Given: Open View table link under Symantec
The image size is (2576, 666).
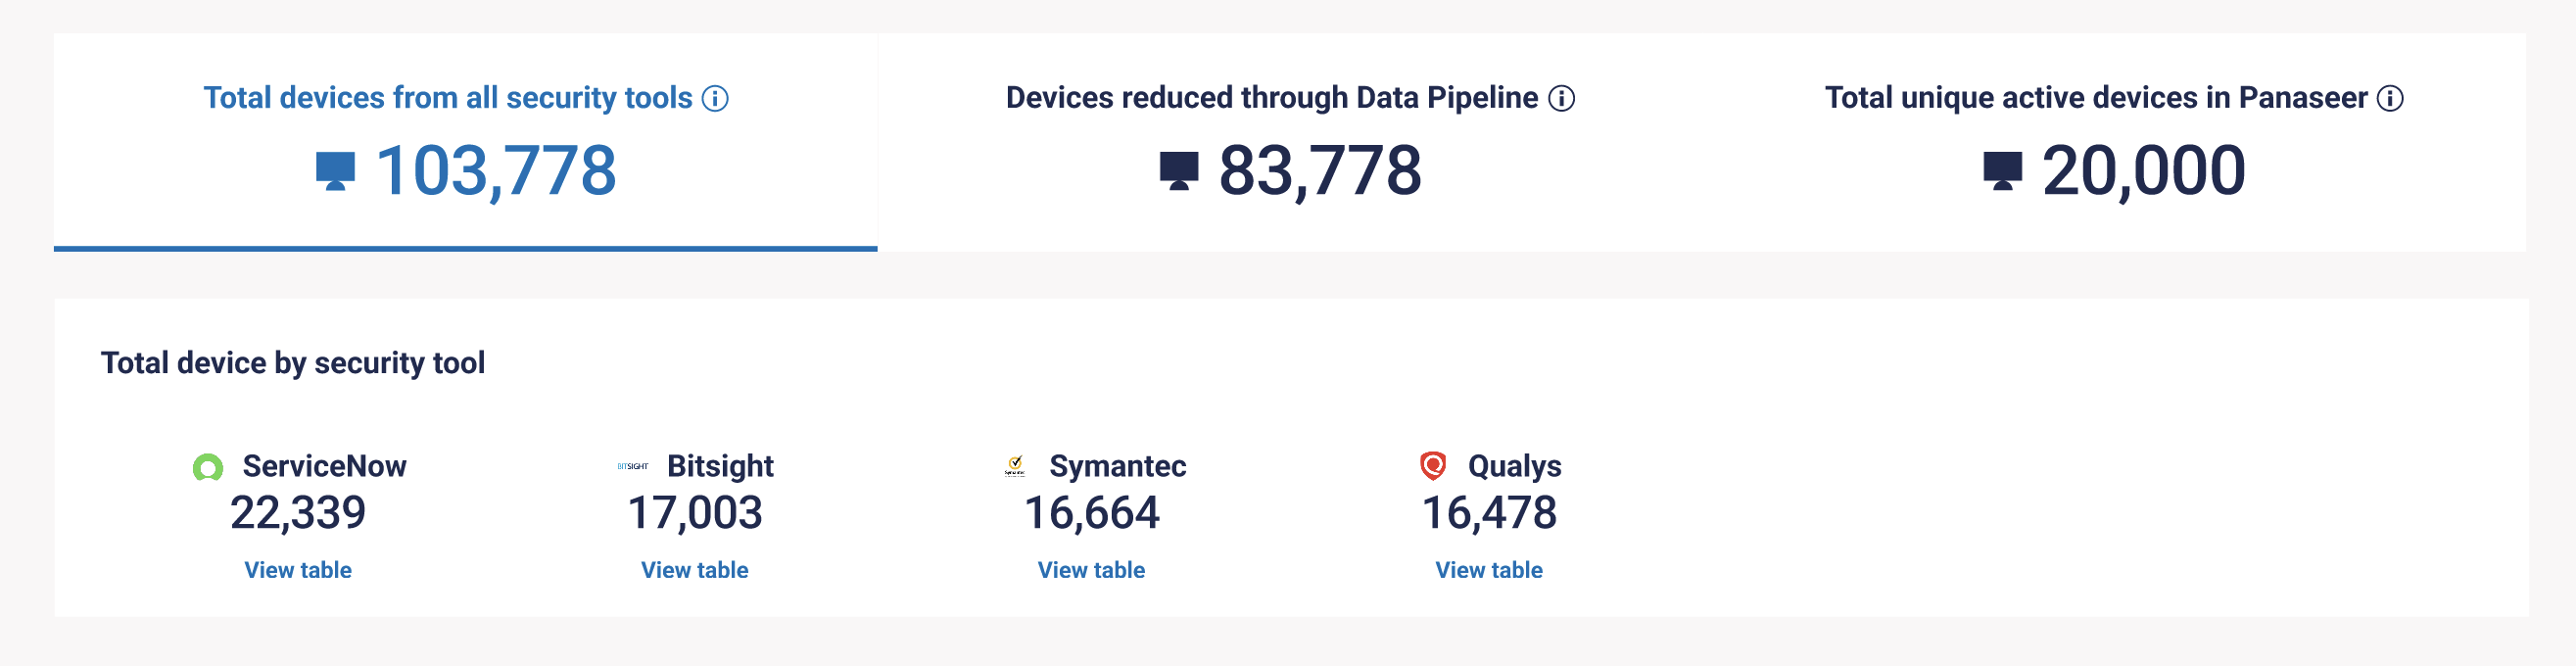Looking at the screenshot, I should pyautogui.click(x=1092, y=570).
